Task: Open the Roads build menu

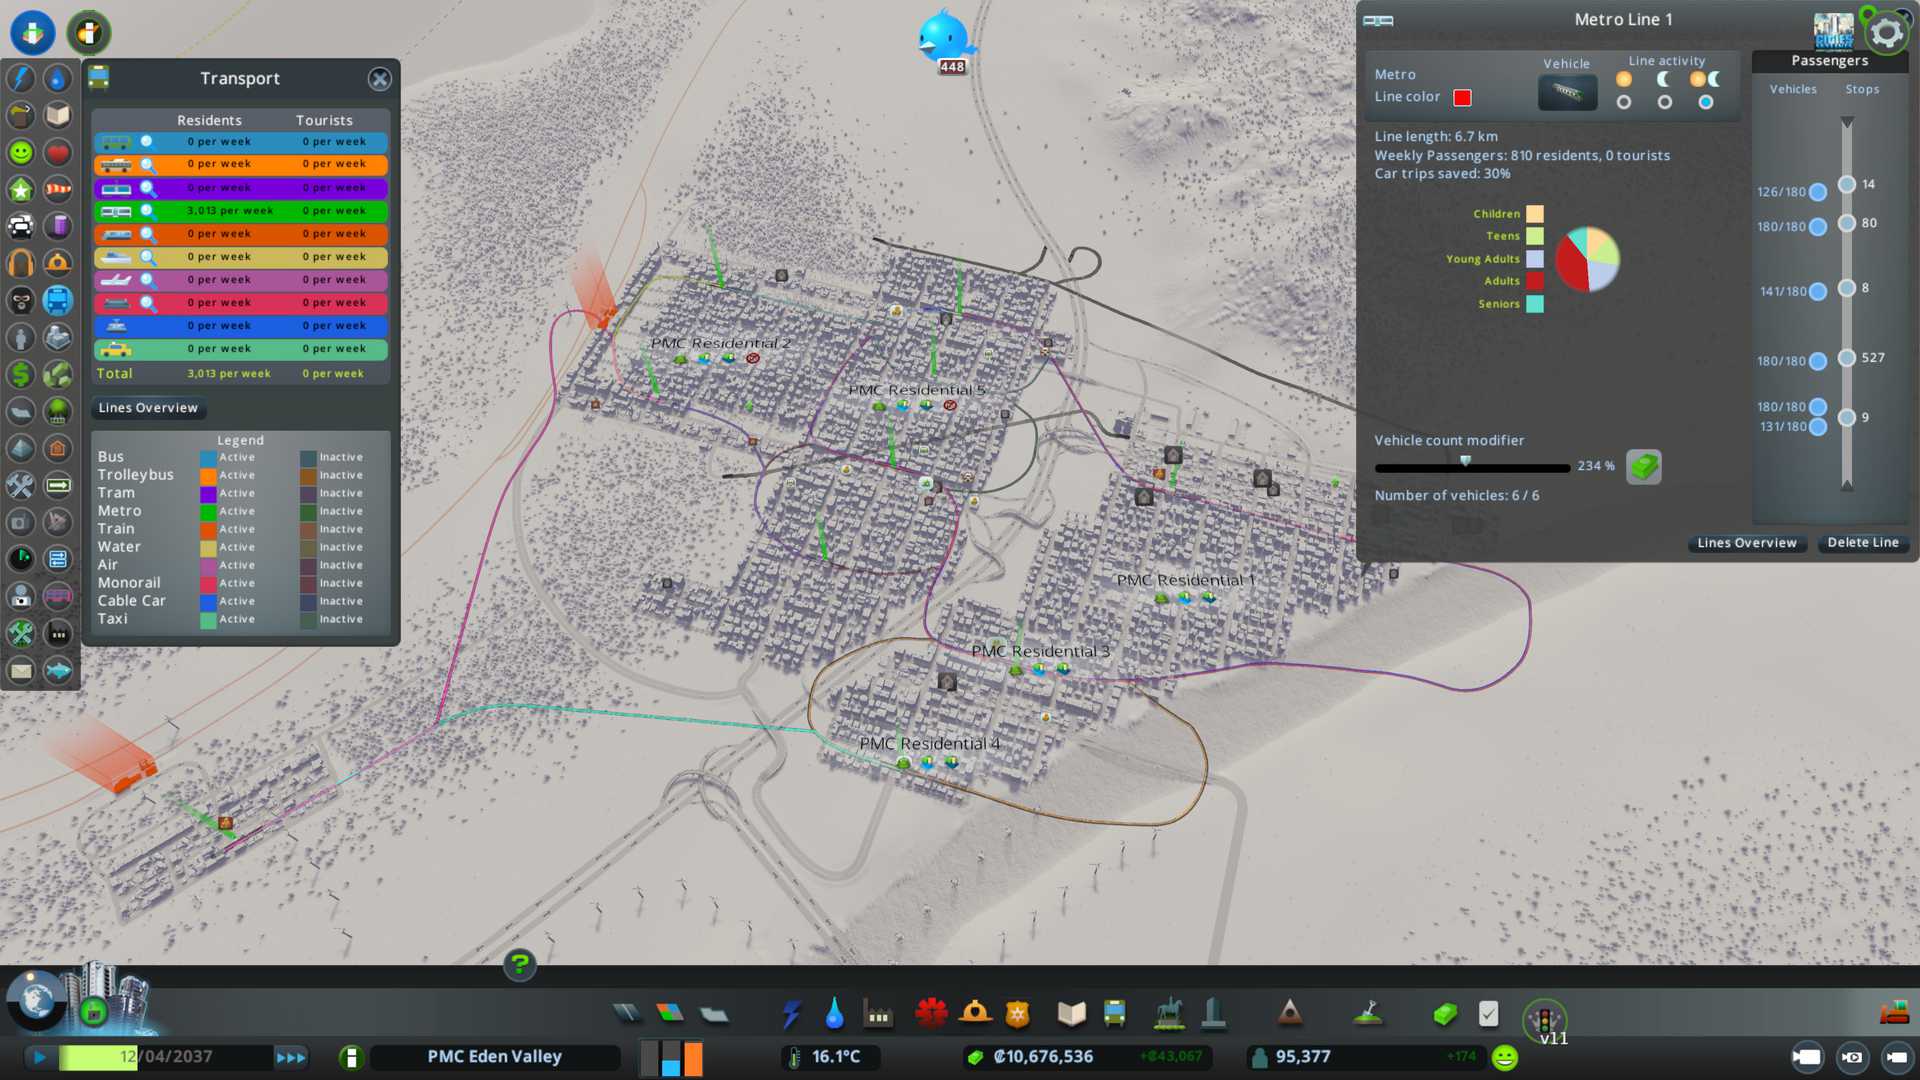Action: (627, 1014)
